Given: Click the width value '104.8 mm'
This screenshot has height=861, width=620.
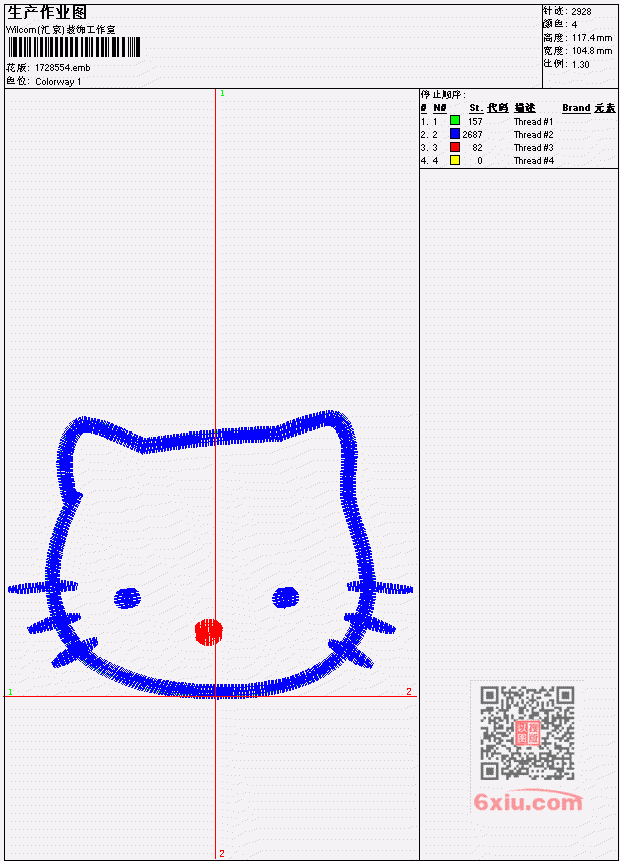Looking at the screenshot, I should [592, 51].
